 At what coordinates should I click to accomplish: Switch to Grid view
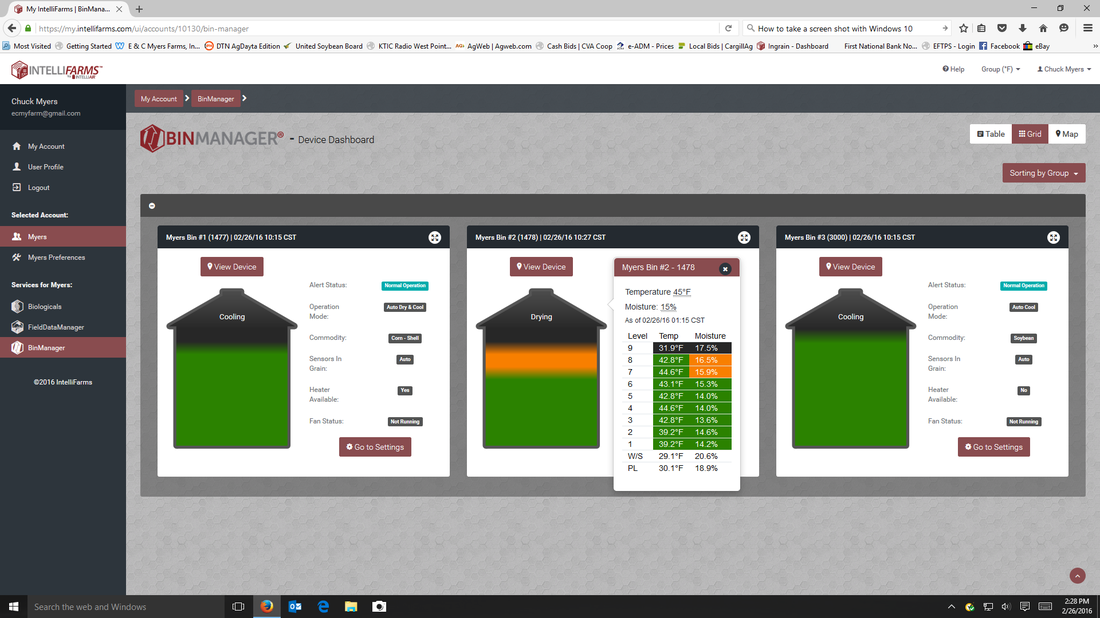coord(1030,134)
